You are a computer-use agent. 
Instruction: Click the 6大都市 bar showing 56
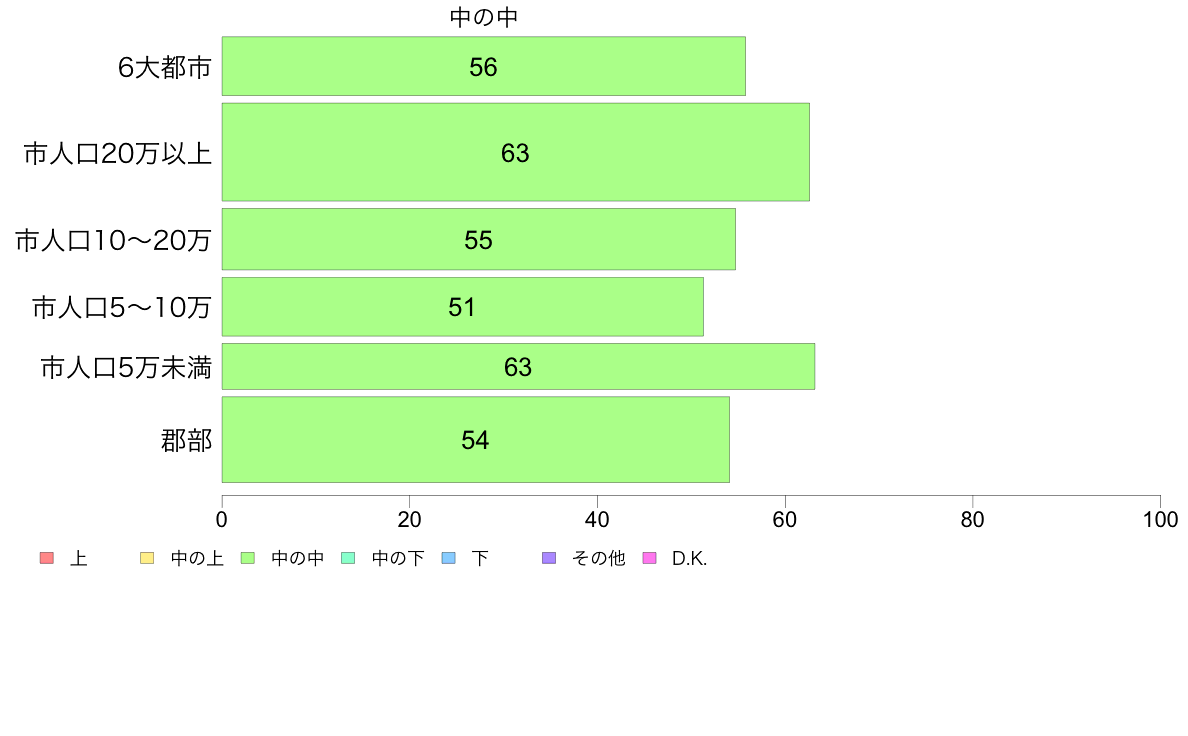click(x=483, y=66)
